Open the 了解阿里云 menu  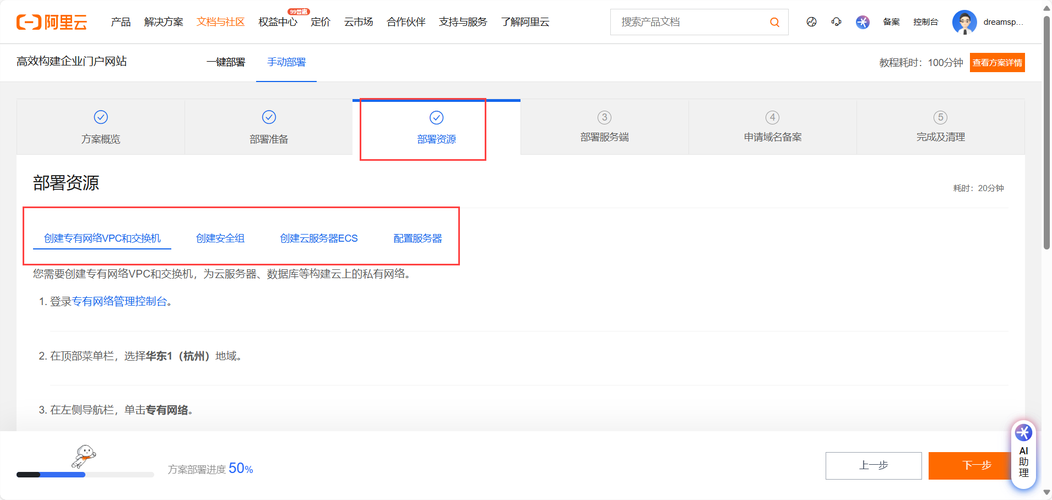[x=525, y=22]
